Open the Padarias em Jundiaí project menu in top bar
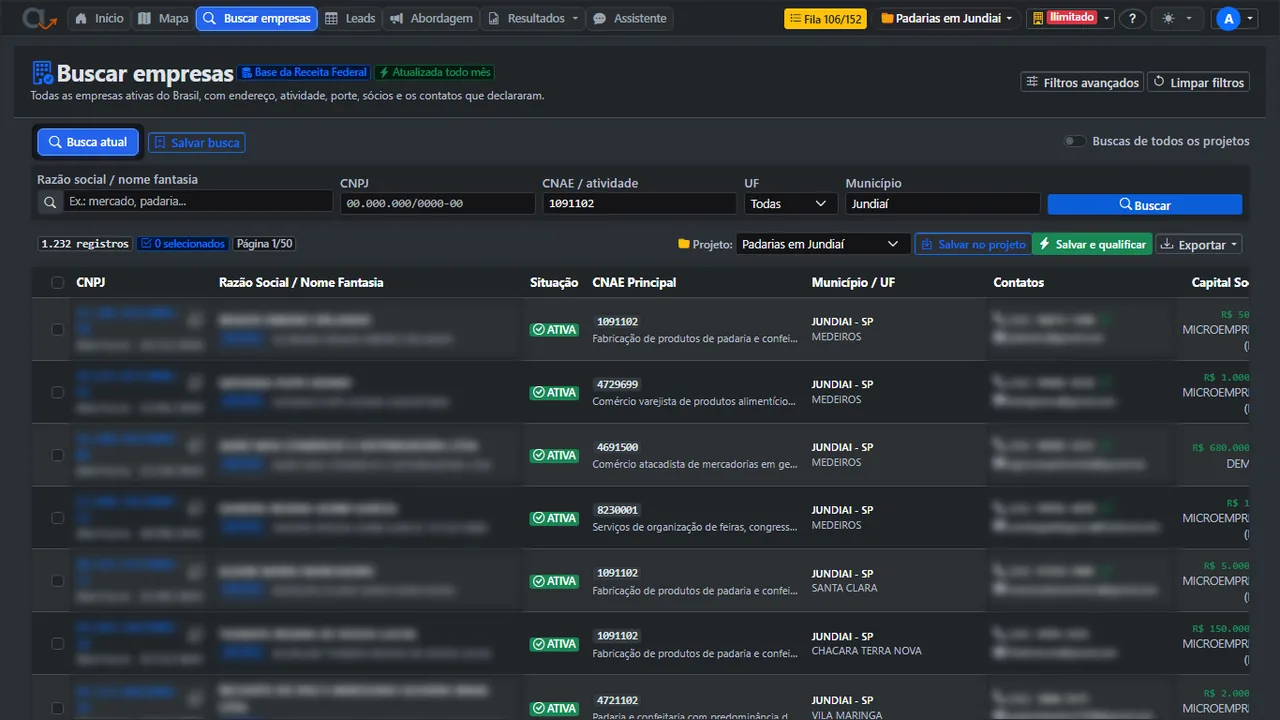 click(946, 18)
